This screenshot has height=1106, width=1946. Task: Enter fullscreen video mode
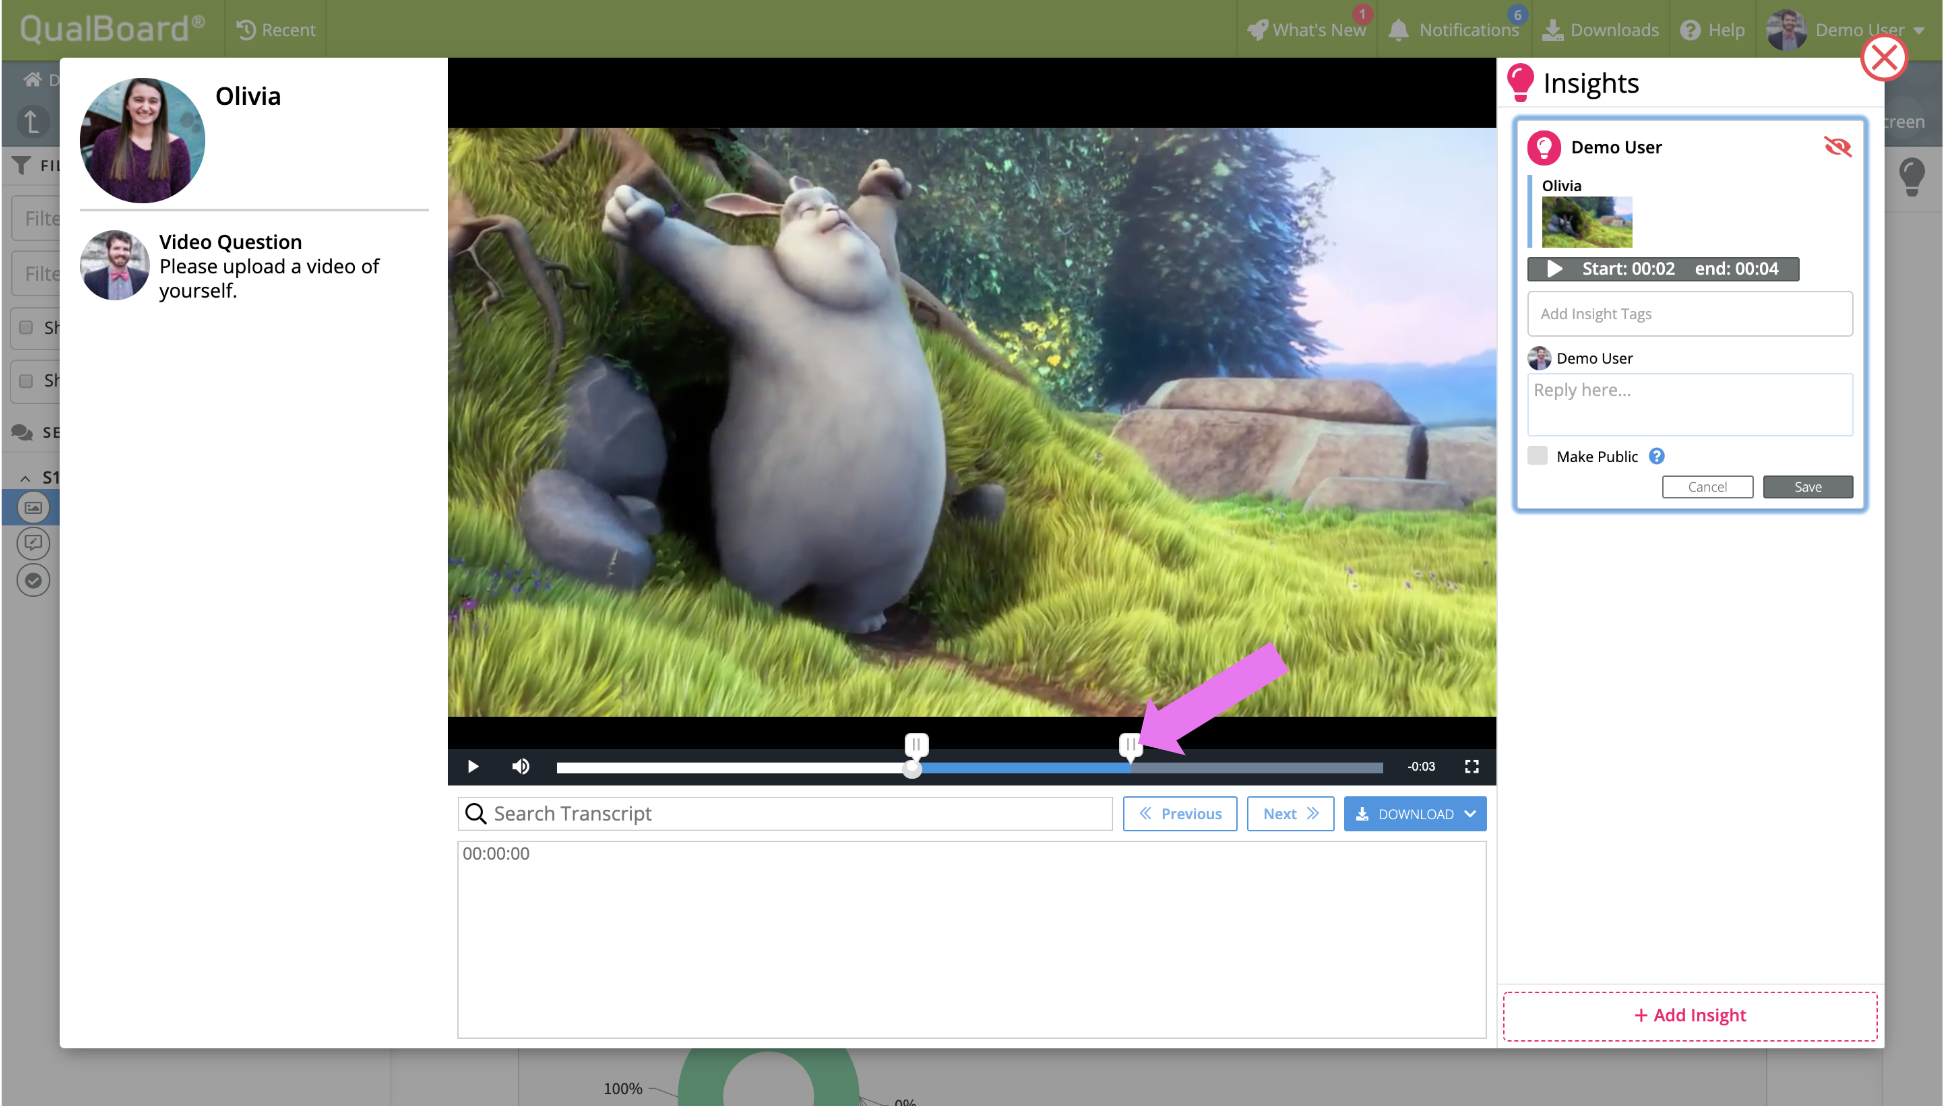point(1472,767)
